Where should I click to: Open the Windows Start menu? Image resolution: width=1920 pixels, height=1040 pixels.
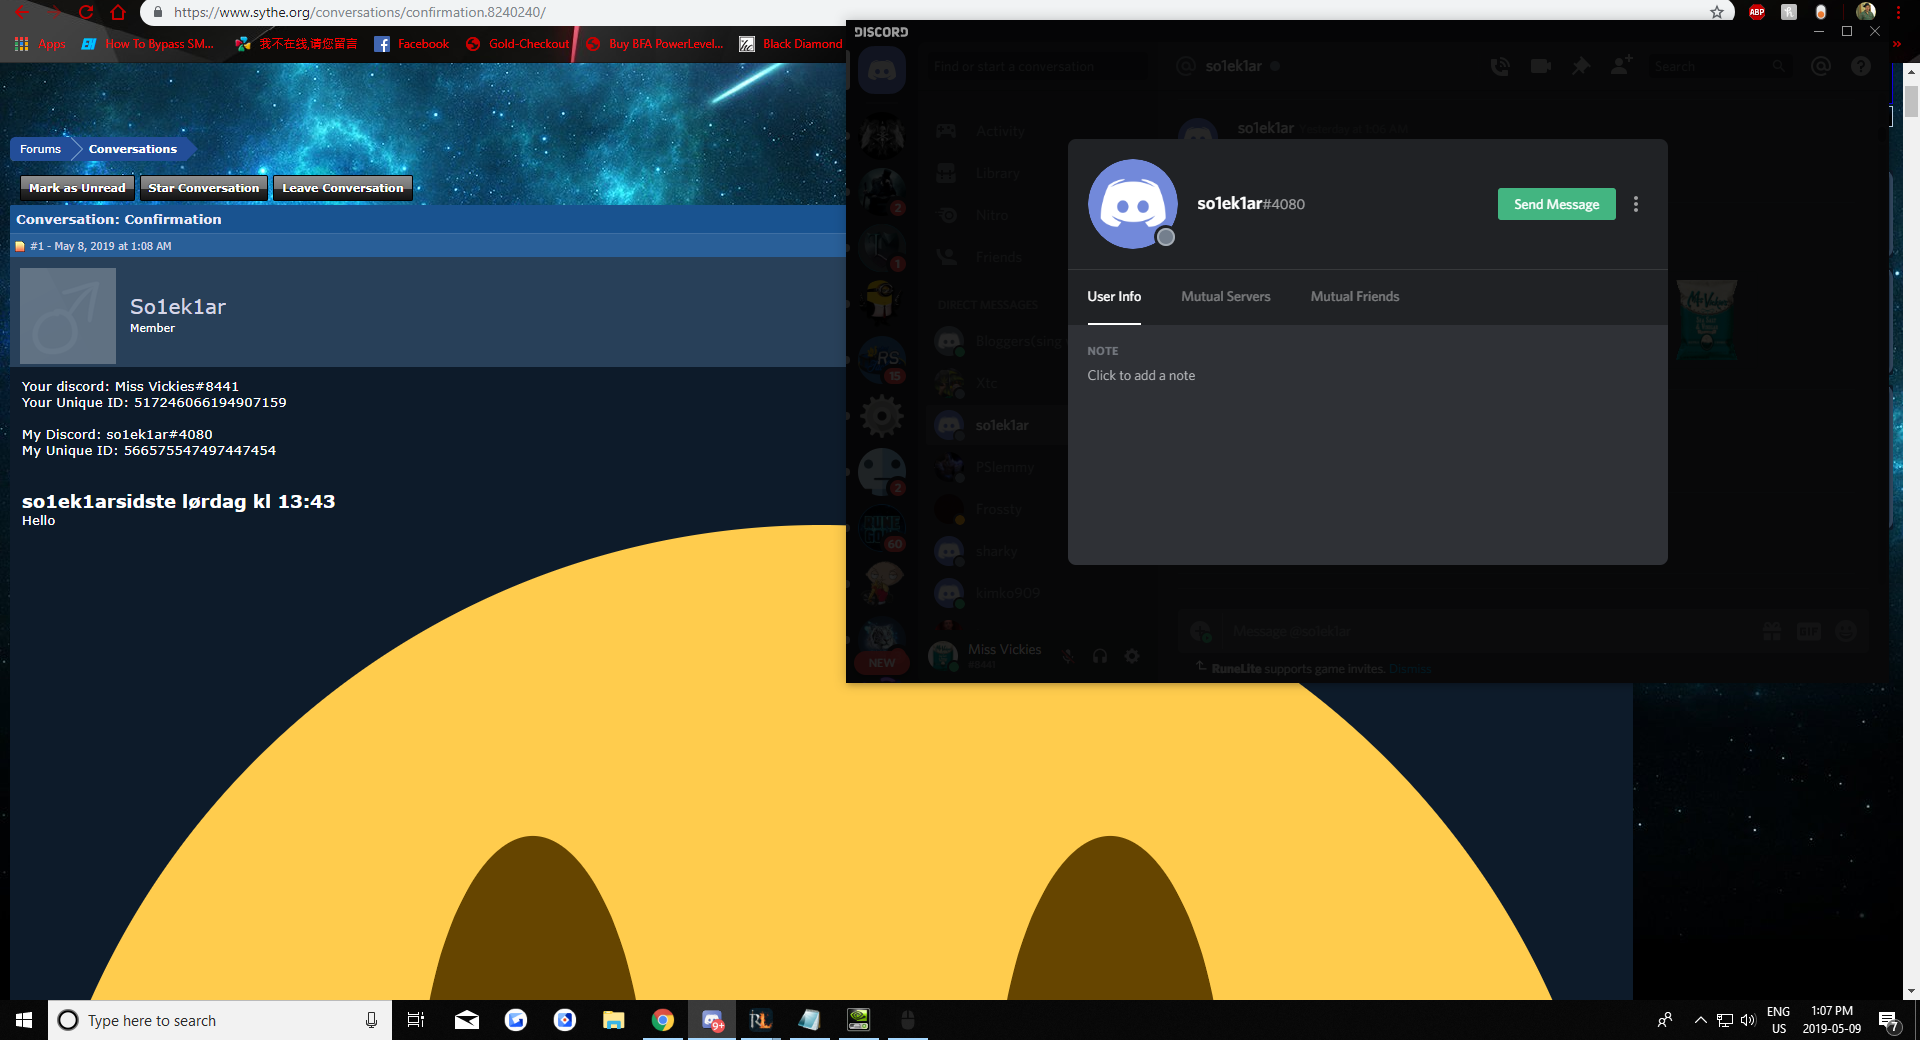[x=24, y=1020]
